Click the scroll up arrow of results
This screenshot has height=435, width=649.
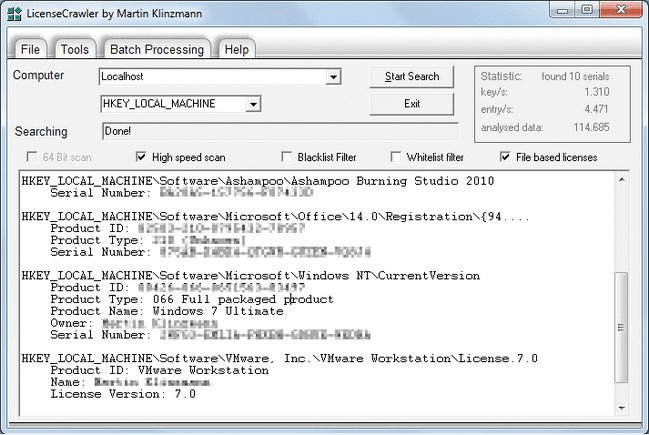pos(621,181)
